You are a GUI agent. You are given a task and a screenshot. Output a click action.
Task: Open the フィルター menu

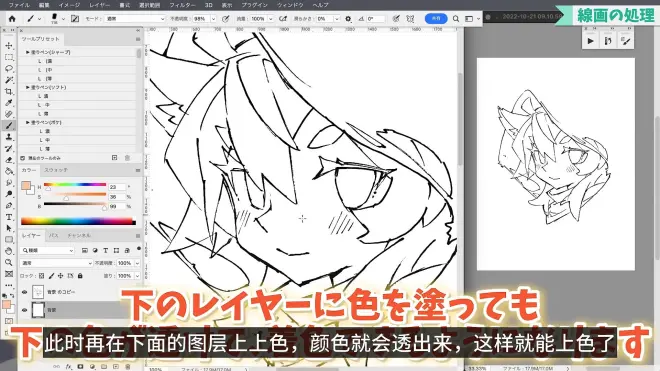(182, 5)
